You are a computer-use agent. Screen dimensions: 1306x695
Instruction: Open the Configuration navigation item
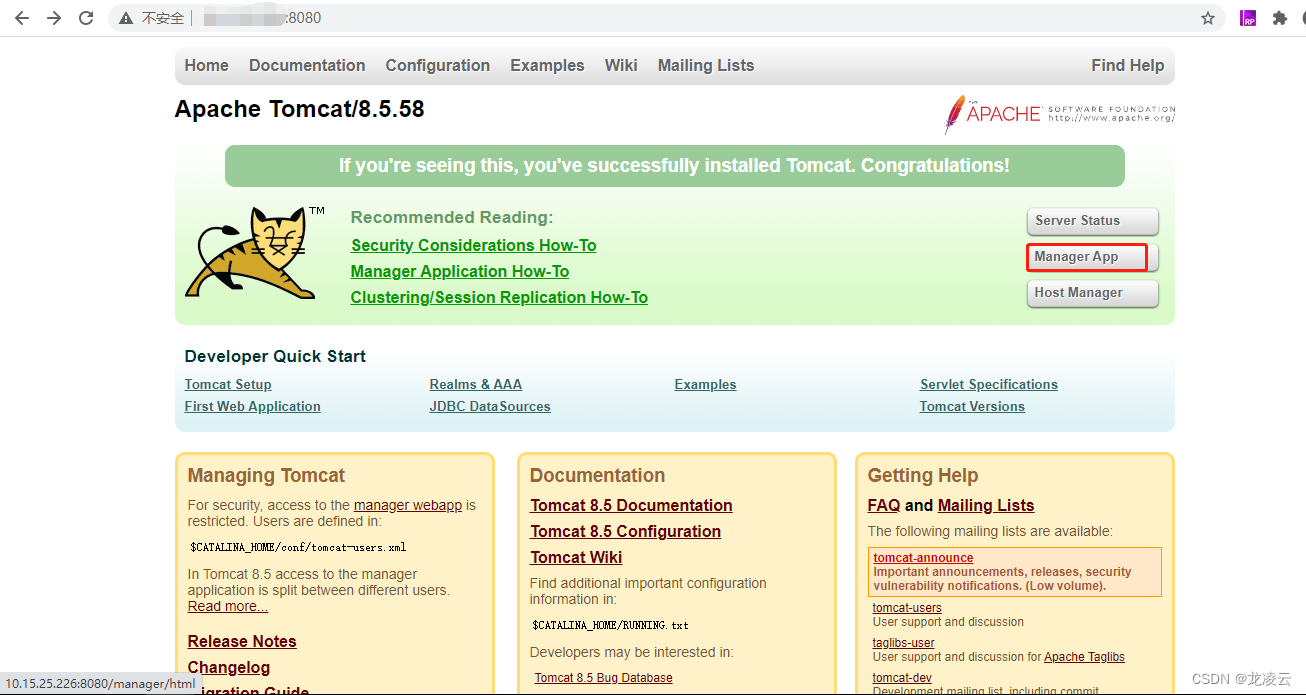coord(438,66)
